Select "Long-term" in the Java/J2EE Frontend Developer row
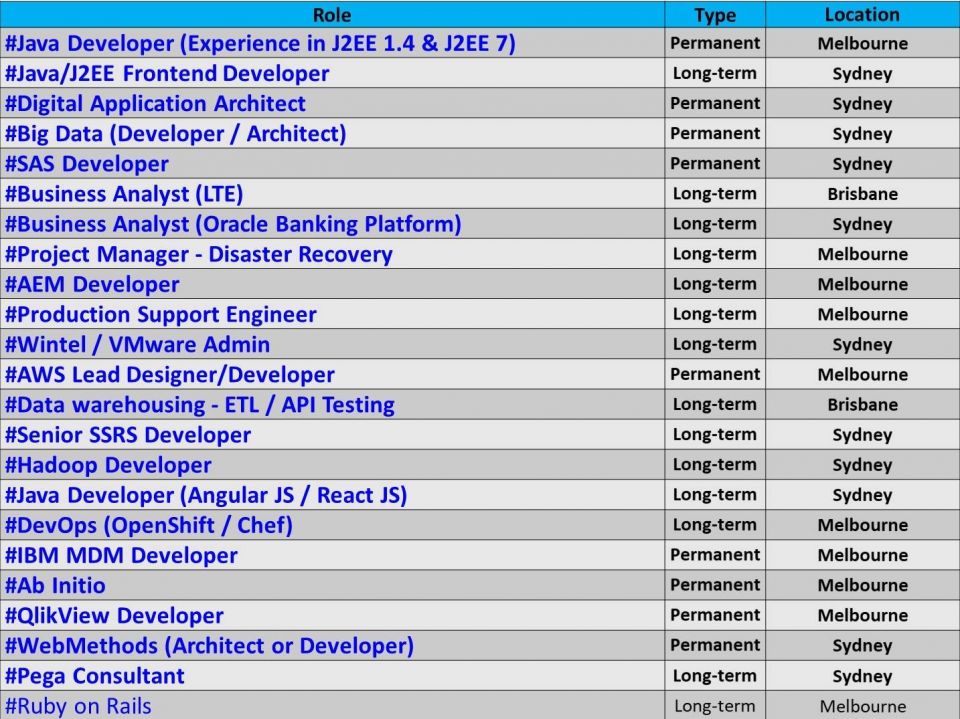This screenshot has width=960, height=719. [714, 73]
